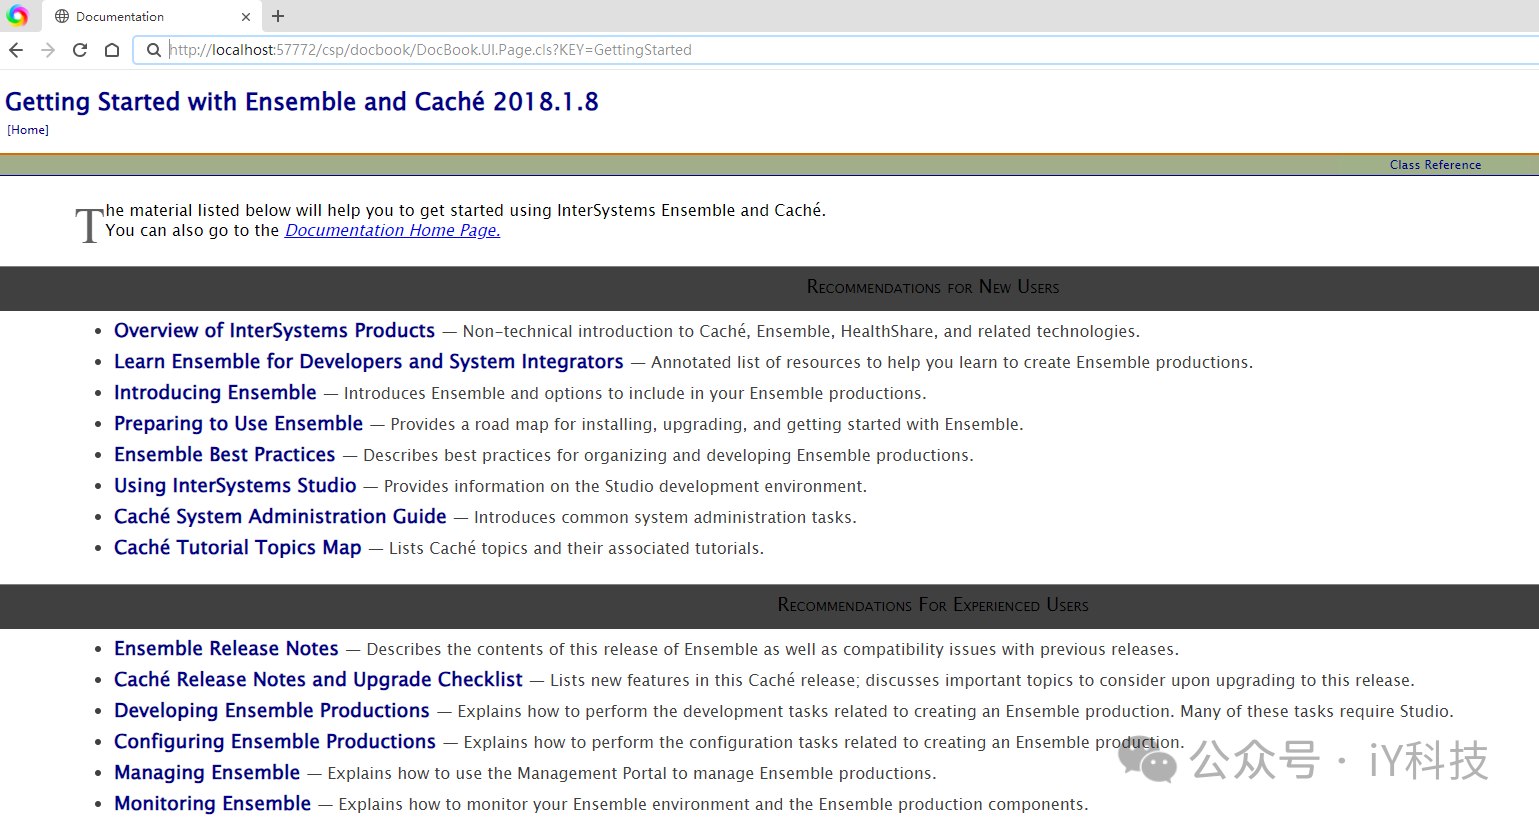The height and width of the screenshot is (823, 1539).
Task: Open Using InterSystems Studio link
Action: pos(235,485)
